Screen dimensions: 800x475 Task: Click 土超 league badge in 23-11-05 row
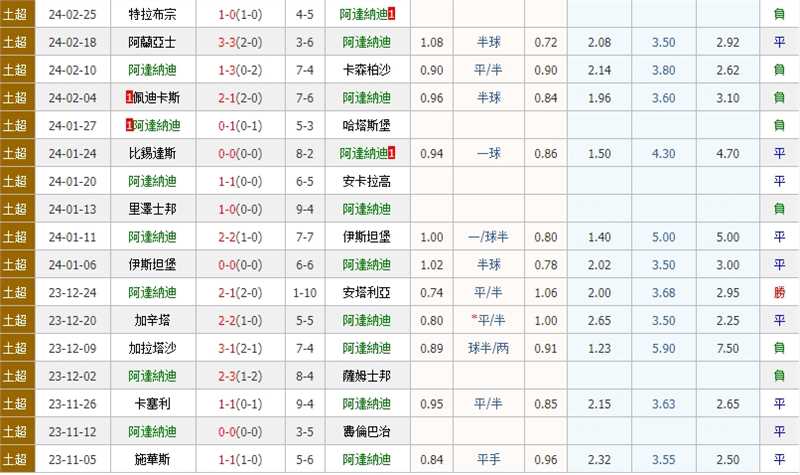point(15,460)
